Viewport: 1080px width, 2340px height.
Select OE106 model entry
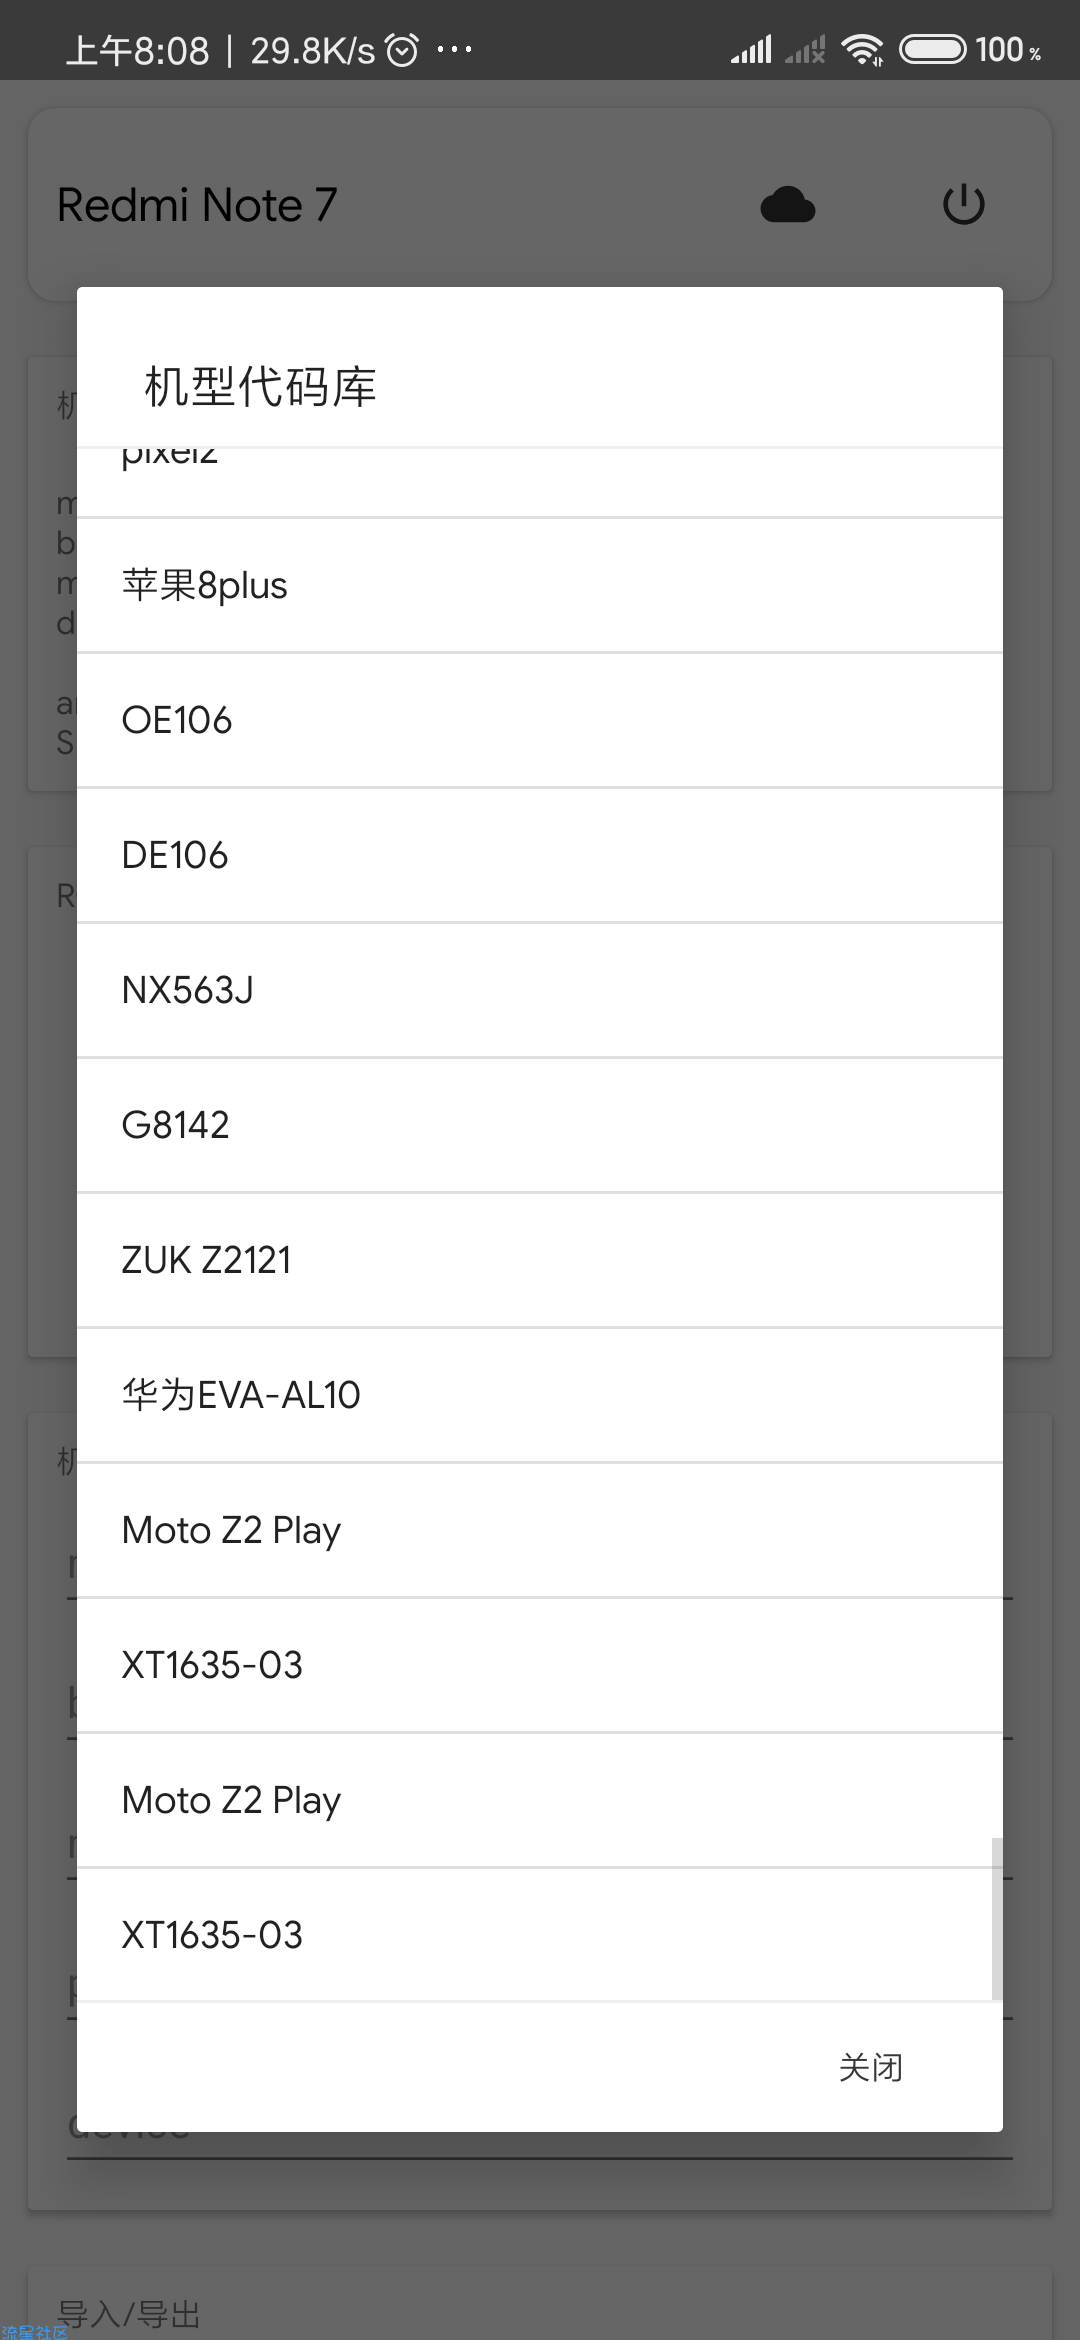(x=540, y=721)
